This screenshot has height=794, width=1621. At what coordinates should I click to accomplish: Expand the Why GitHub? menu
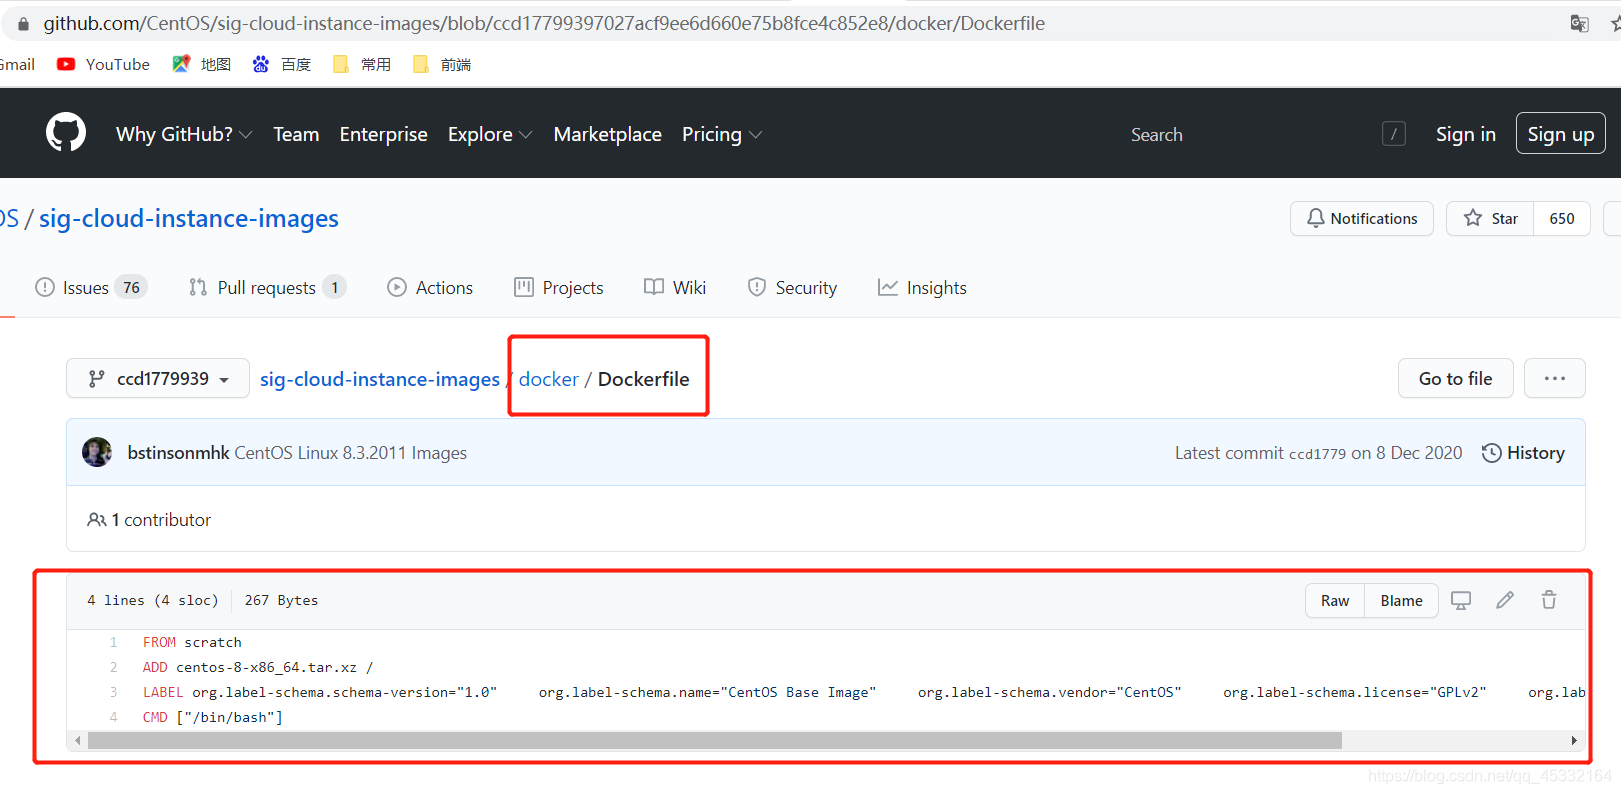(x=183, y=134)
